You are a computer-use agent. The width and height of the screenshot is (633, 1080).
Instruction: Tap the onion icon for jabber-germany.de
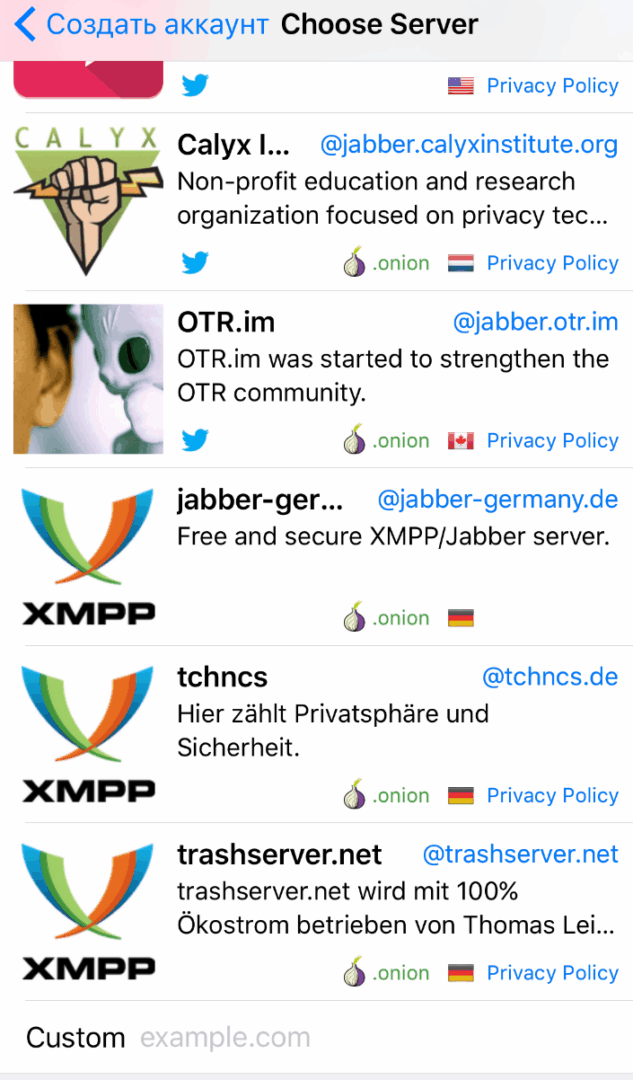[x=354, y=617]
